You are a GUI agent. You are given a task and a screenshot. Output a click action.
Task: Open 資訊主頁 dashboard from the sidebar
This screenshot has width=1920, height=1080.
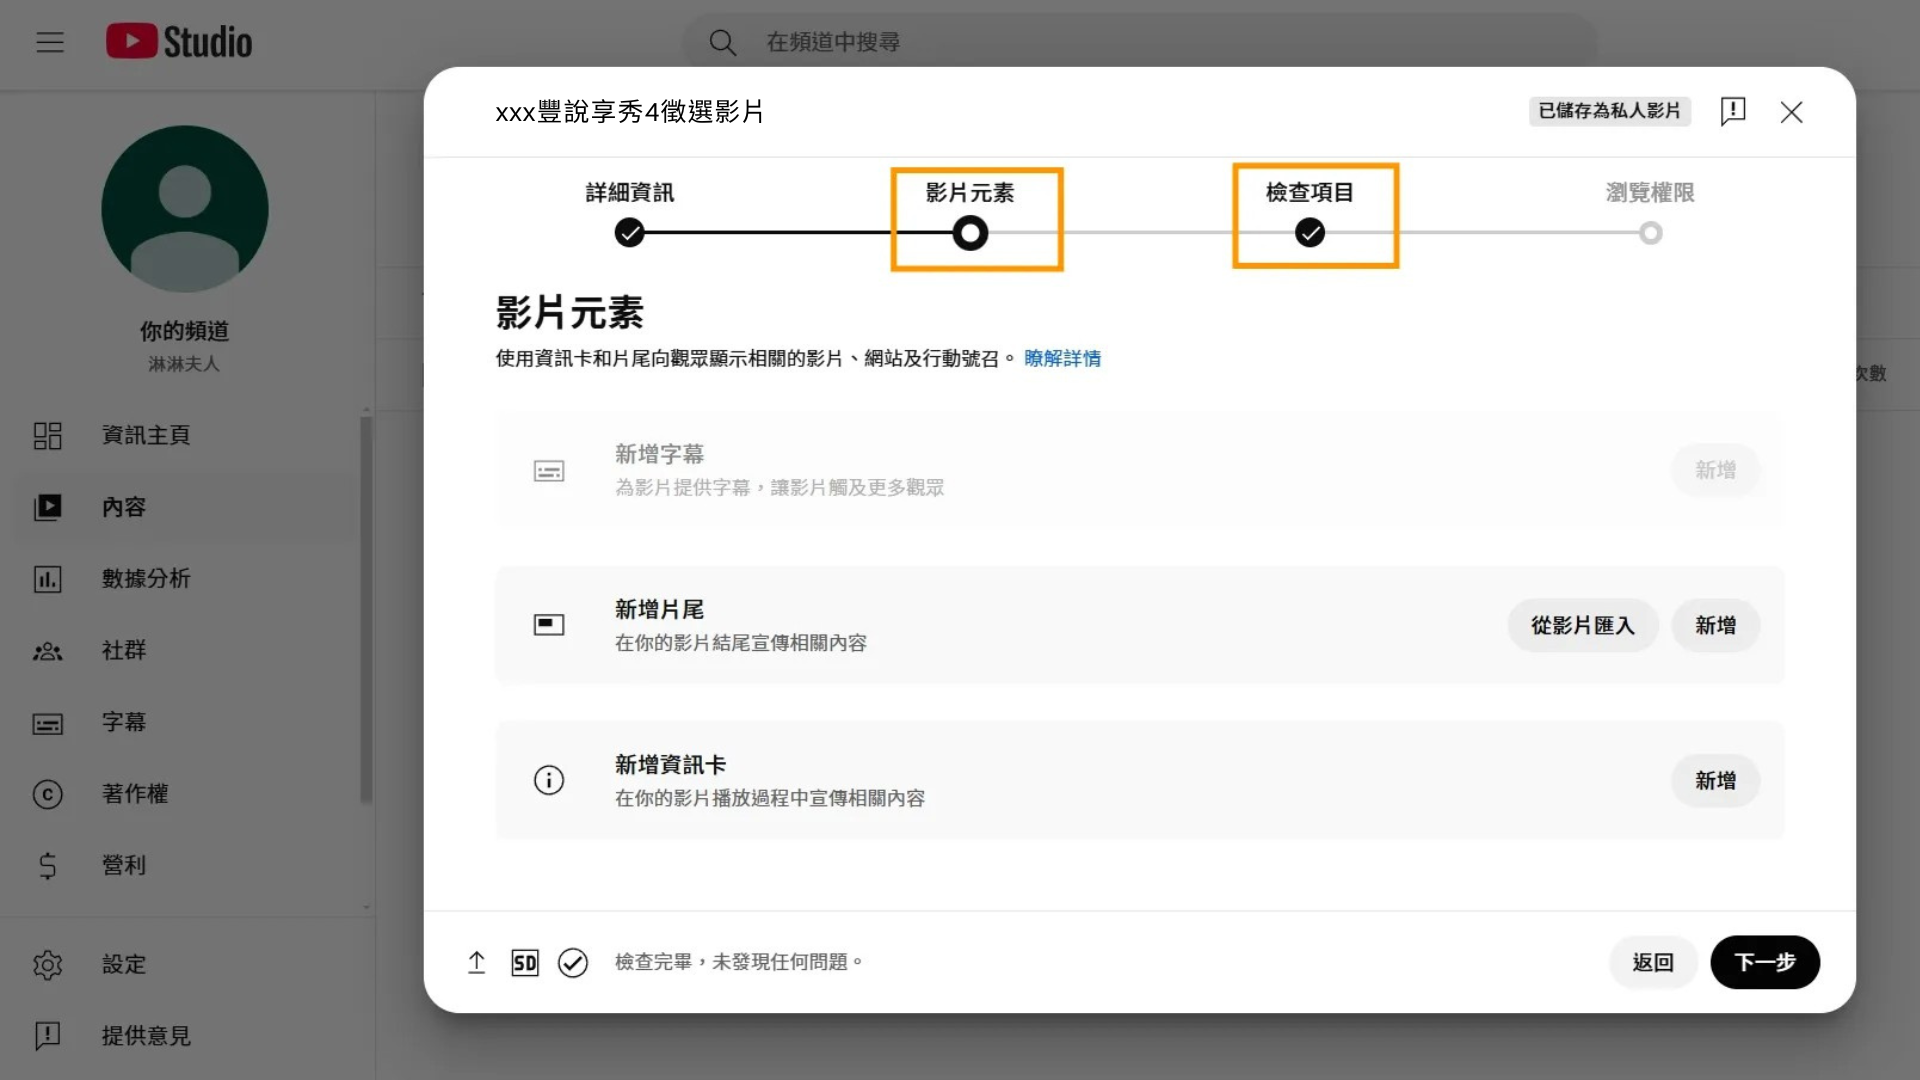pyautogui.click(x=146, y=435)
